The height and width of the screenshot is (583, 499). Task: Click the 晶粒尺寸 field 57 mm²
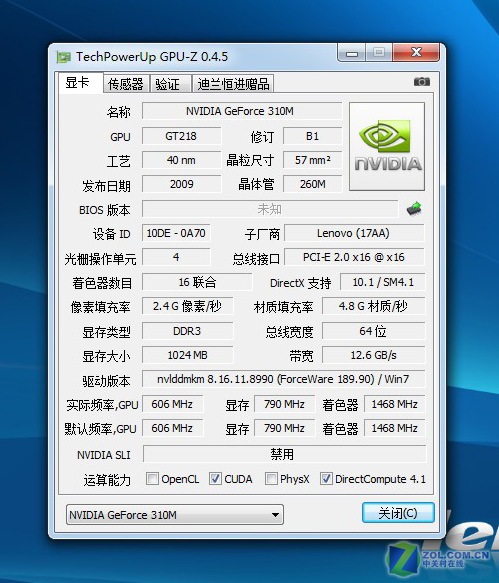click(312, 160)
